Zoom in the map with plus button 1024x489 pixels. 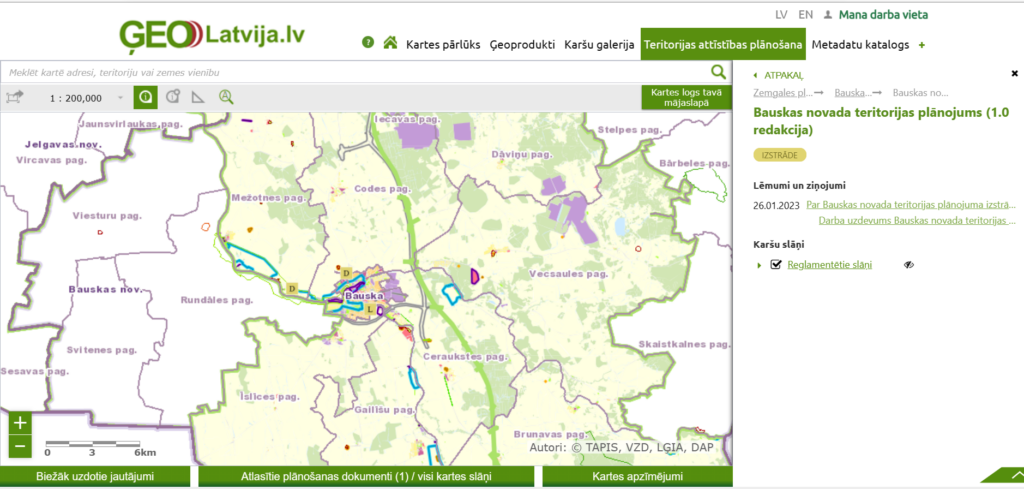[20, 423]
